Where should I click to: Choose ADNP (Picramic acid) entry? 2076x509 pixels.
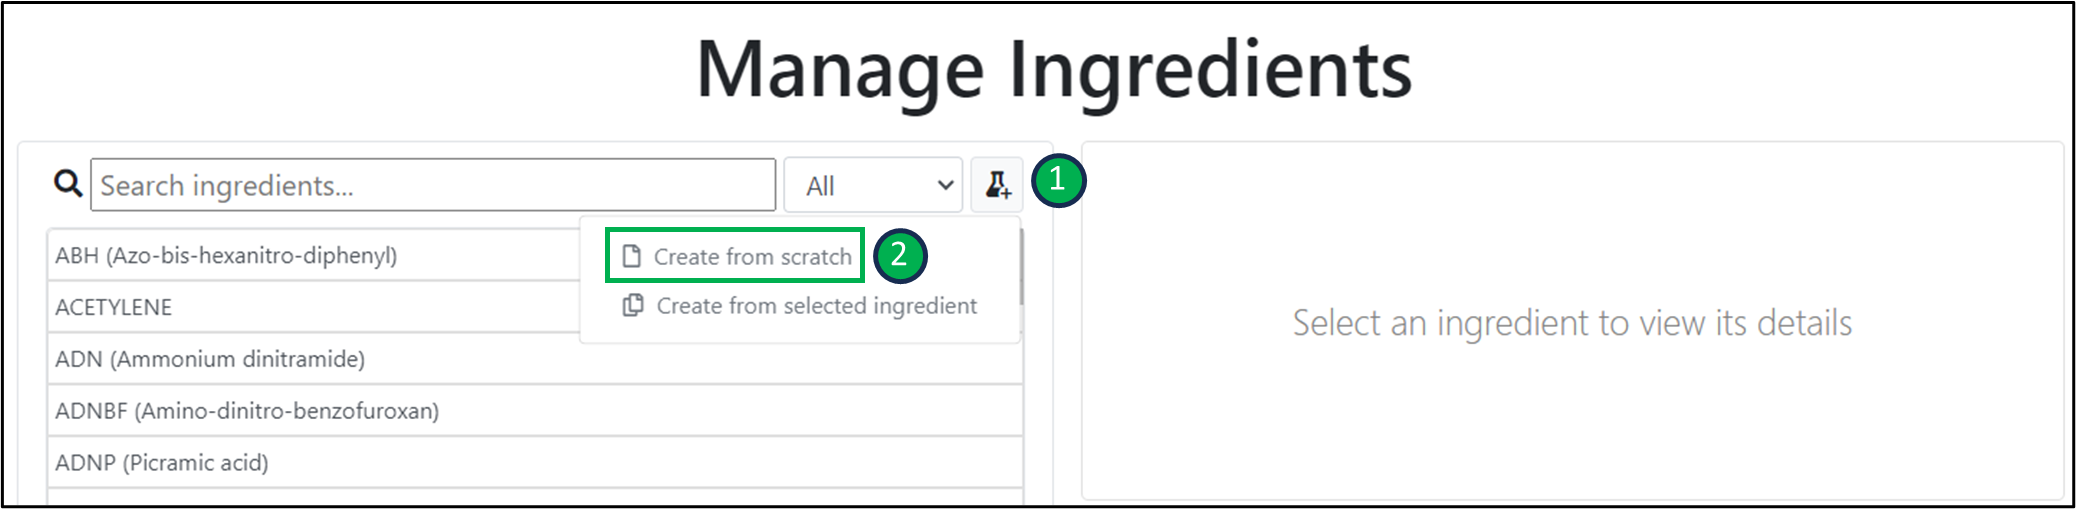pos(162,463)
